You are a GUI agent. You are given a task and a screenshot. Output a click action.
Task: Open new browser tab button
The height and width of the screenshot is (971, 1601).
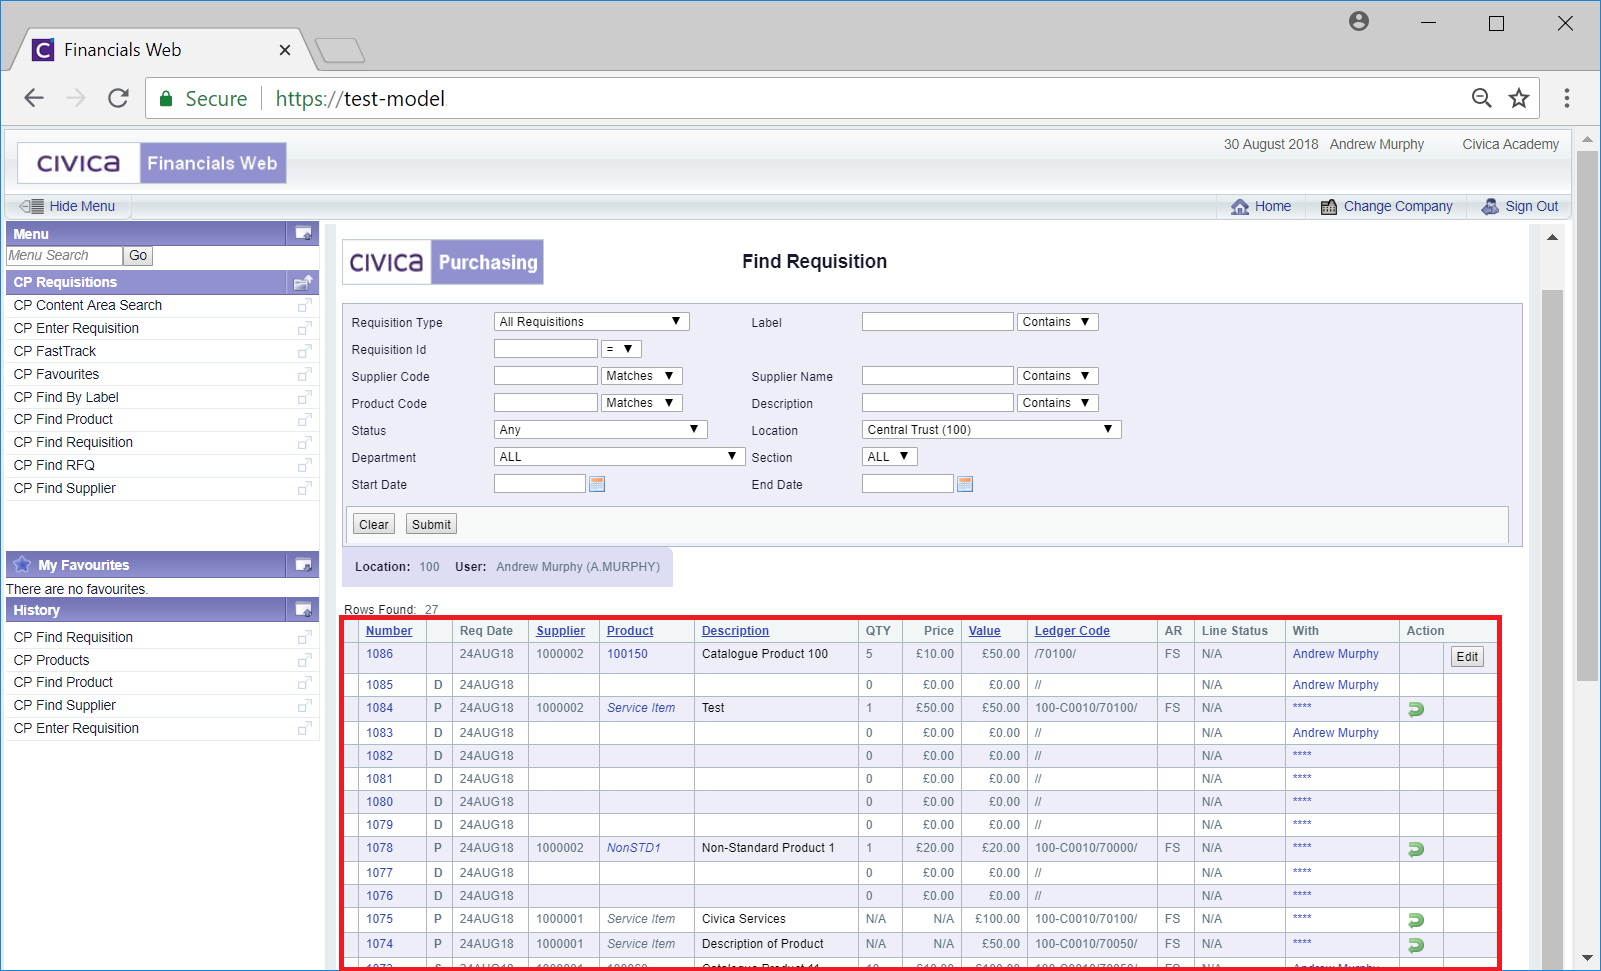340,49
